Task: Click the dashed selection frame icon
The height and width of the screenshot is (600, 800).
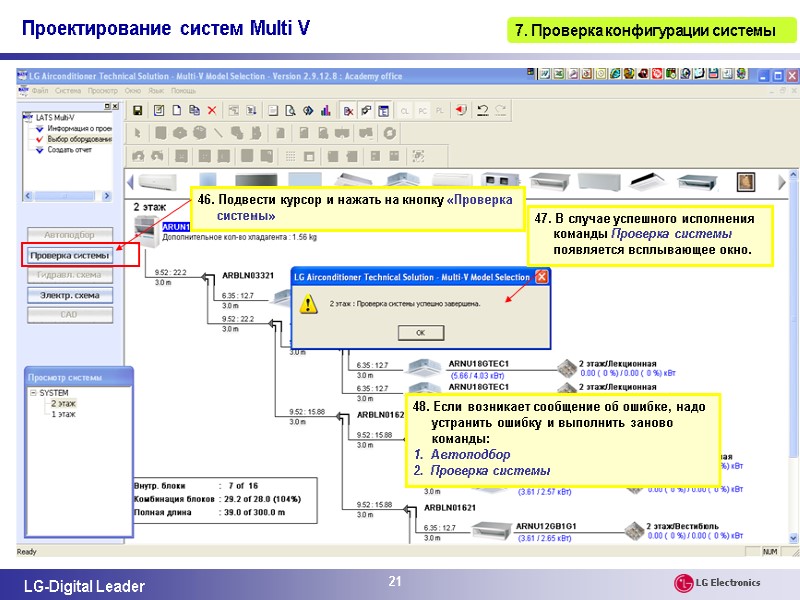Action: [418, 156]
